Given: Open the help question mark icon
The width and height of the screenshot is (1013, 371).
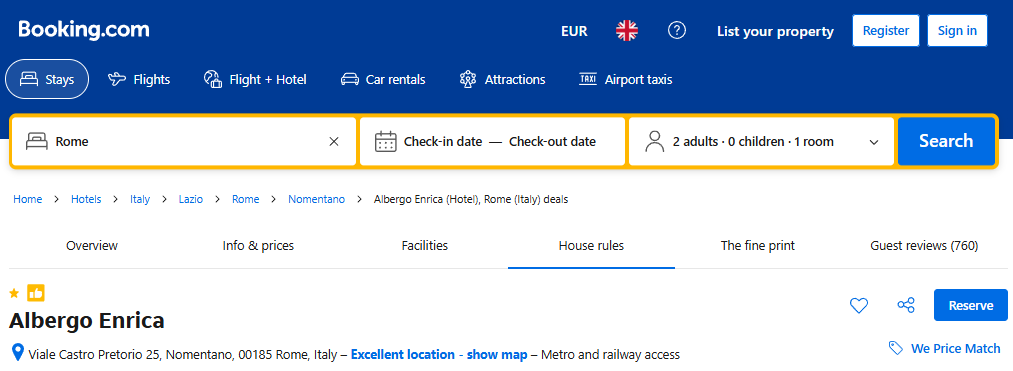Looking at the screenshot, I should point(676,30).
